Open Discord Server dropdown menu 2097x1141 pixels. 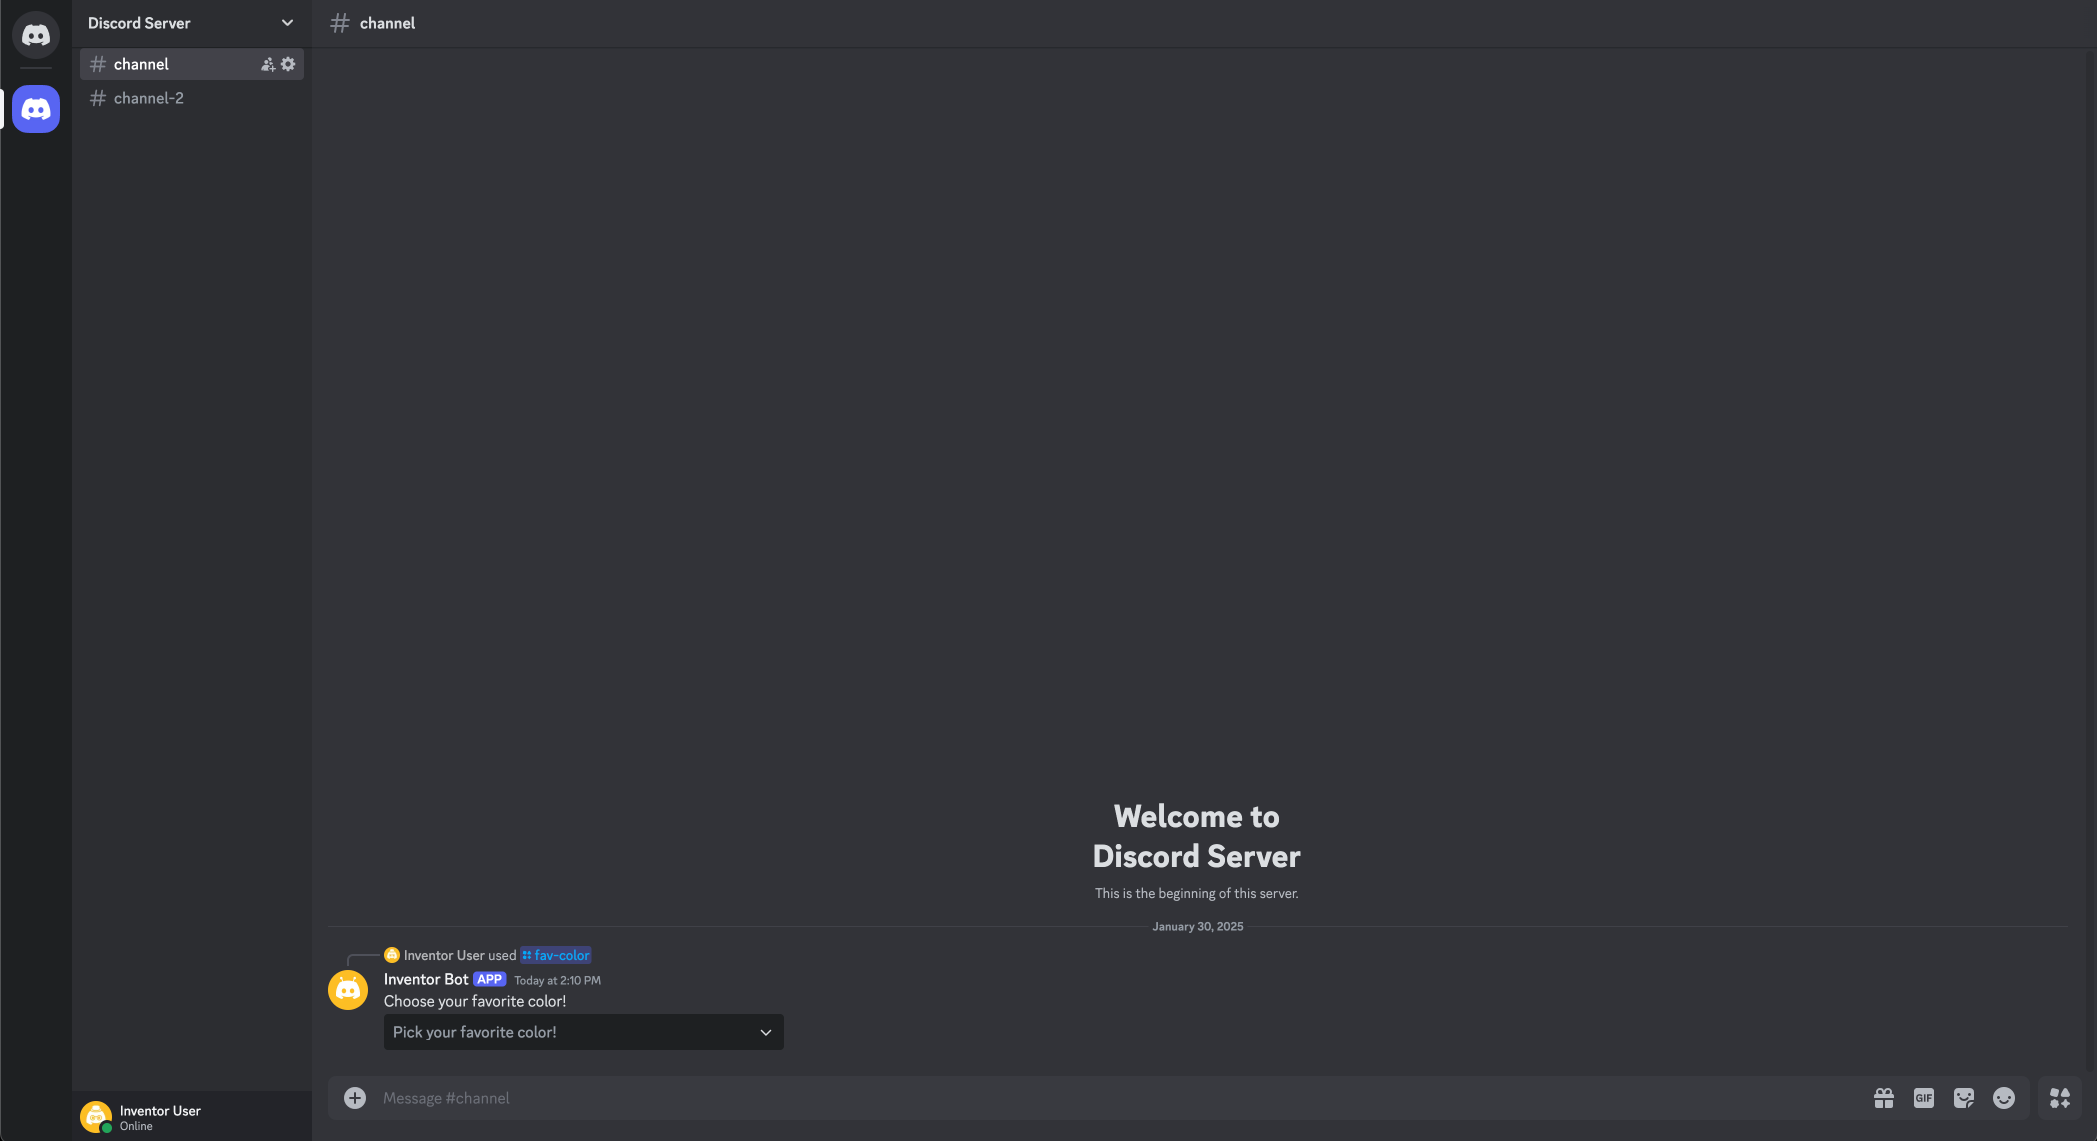point(287,23)
